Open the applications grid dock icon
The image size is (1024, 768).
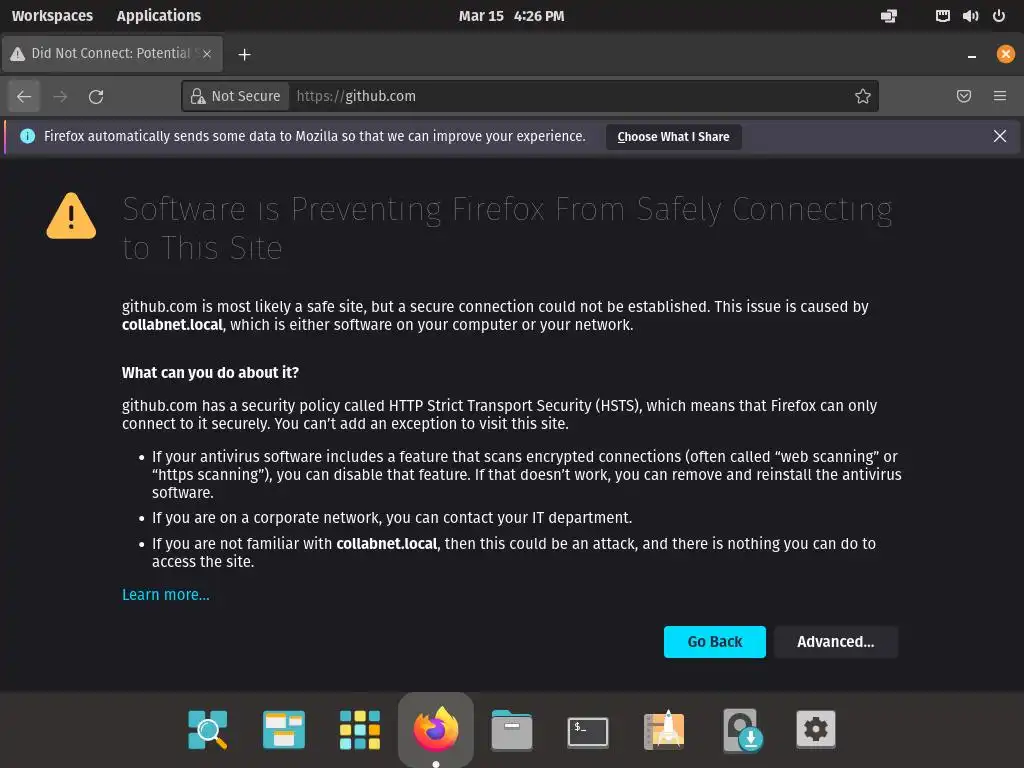click(x=360, y=729)
